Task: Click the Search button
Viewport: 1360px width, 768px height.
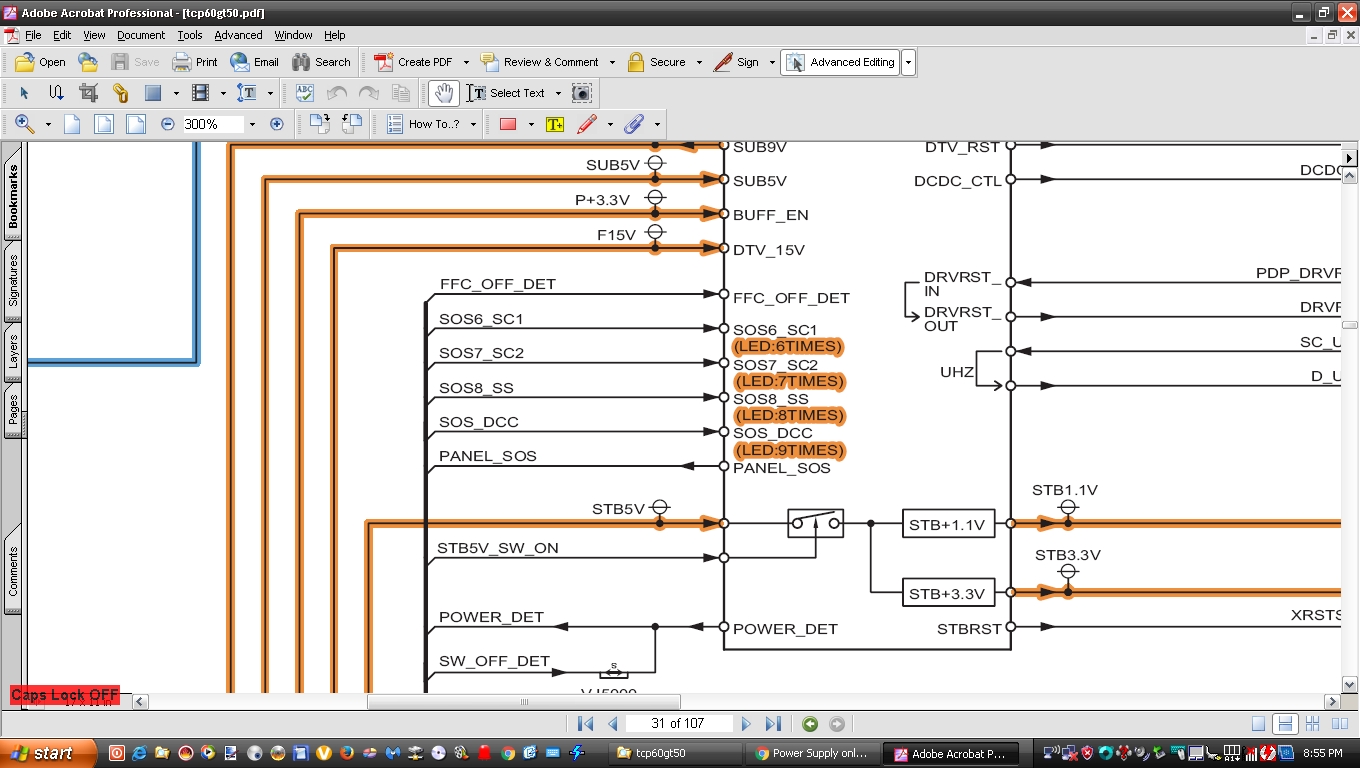Action: (x=321, y=62)
